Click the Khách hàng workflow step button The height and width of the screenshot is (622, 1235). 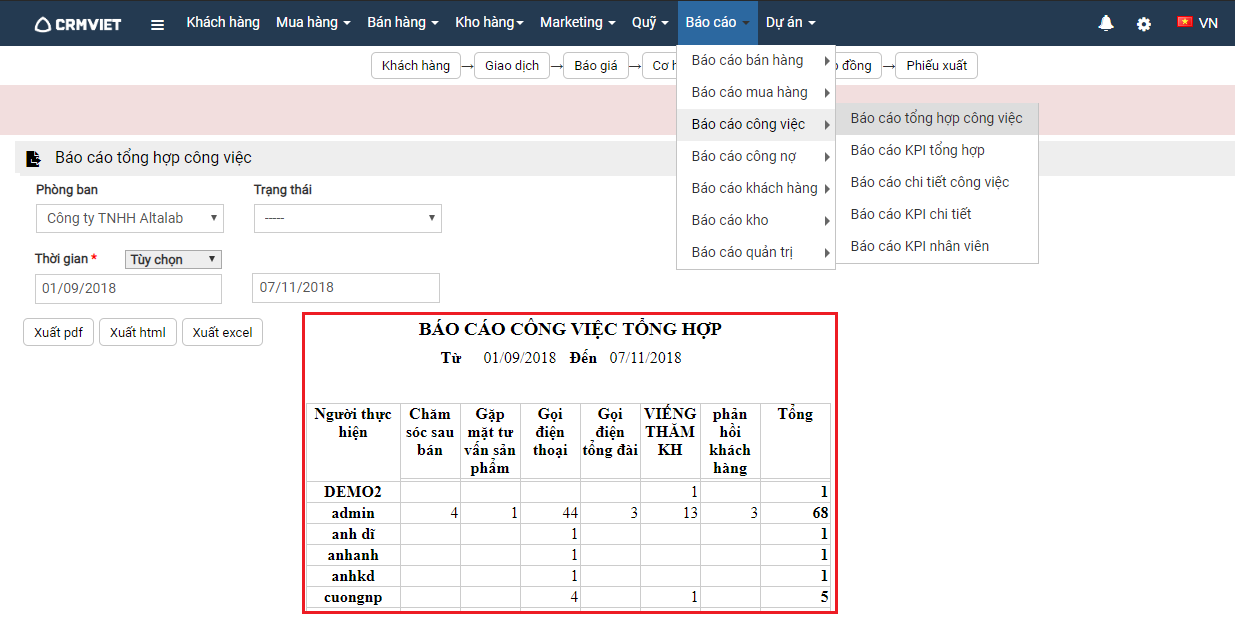coord(416,66)
